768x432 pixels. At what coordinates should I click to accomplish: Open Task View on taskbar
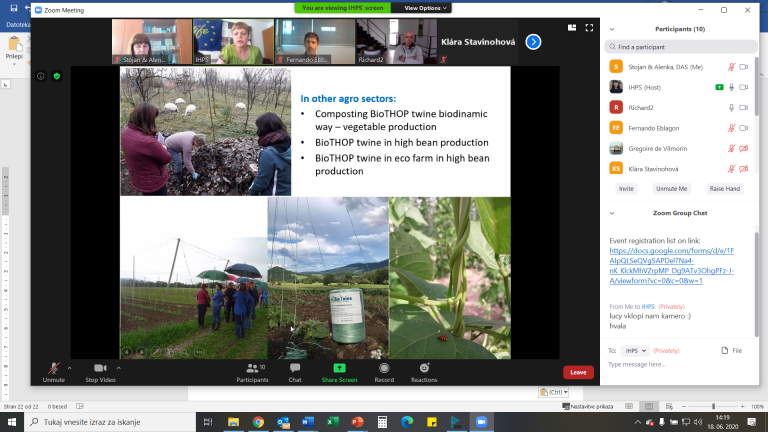(x=208, y=422)
